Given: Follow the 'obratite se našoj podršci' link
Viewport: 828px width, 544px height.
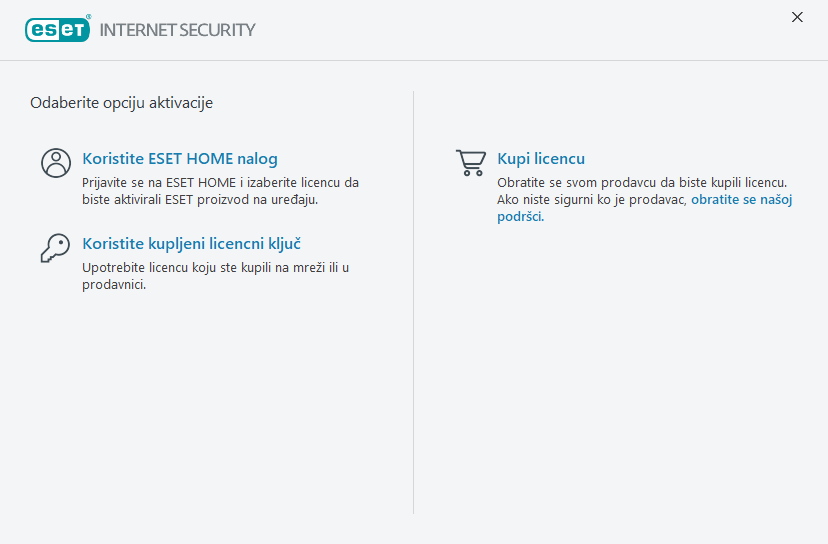Looking at the screenshot, I should pos(741,201).
